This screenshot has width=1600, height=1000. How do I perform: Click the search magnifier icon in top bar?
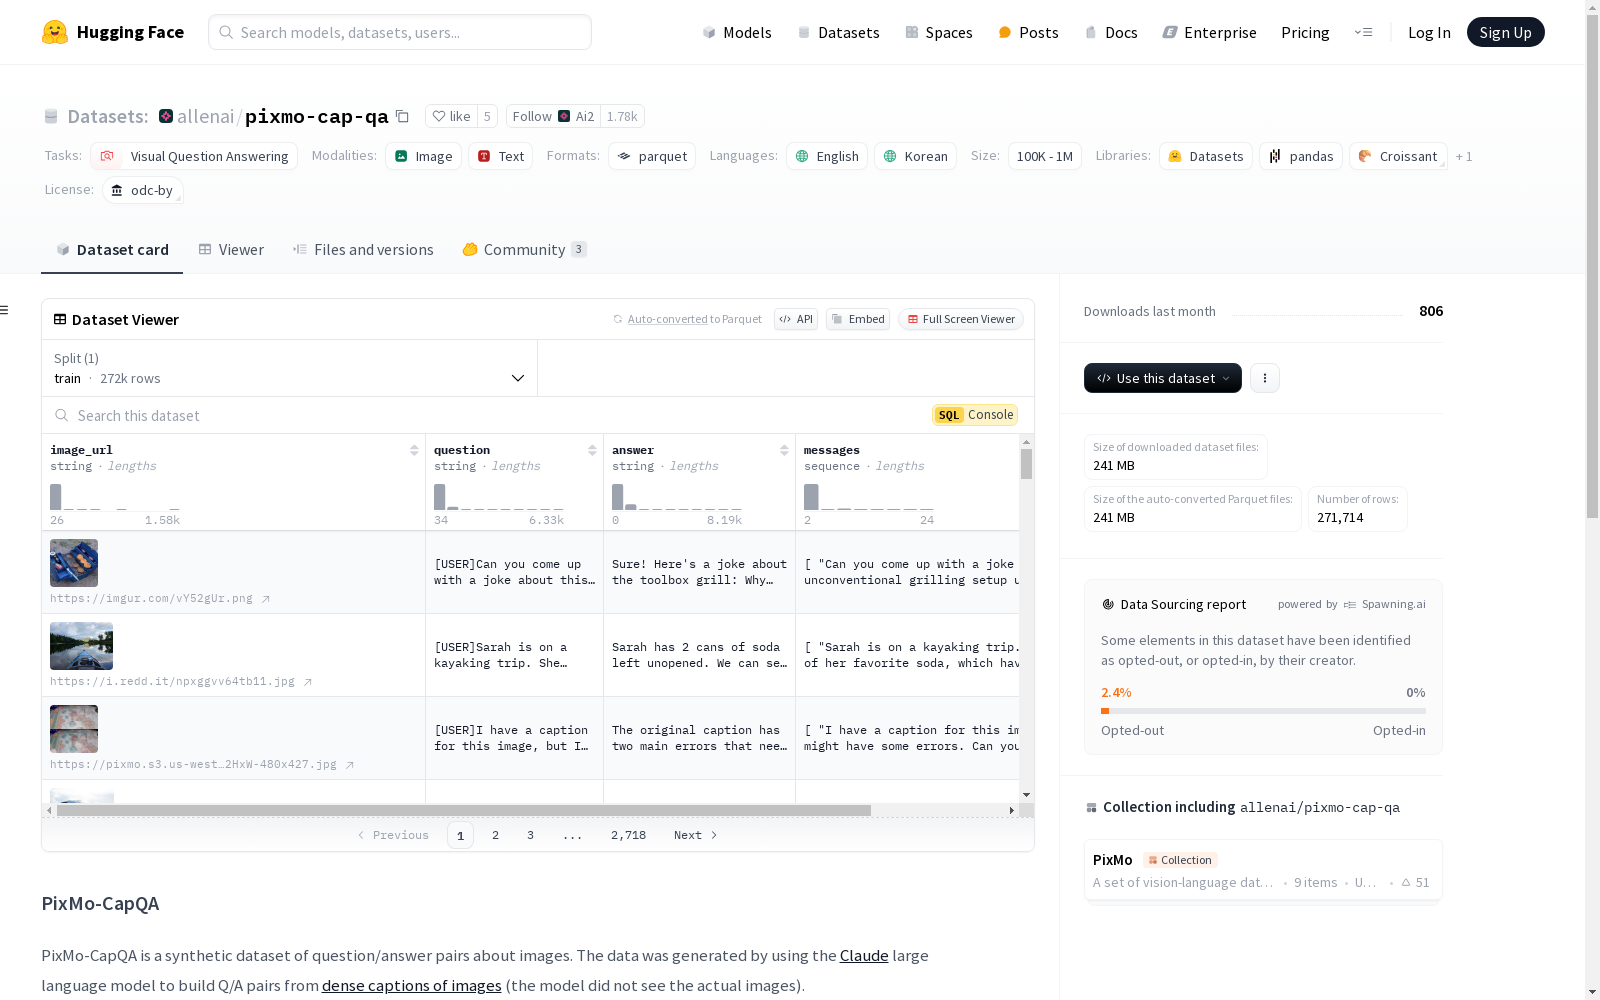tap(226, 32)
